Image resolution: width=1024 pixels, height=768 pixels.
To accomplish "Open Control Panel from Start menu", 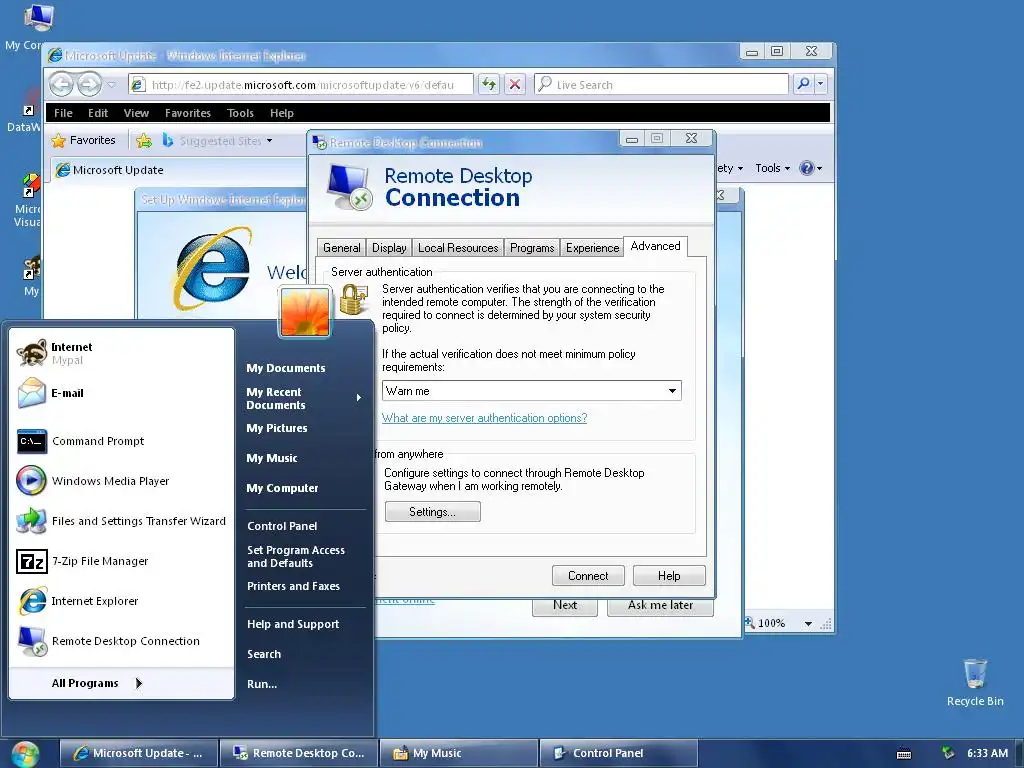I will 282,526.
